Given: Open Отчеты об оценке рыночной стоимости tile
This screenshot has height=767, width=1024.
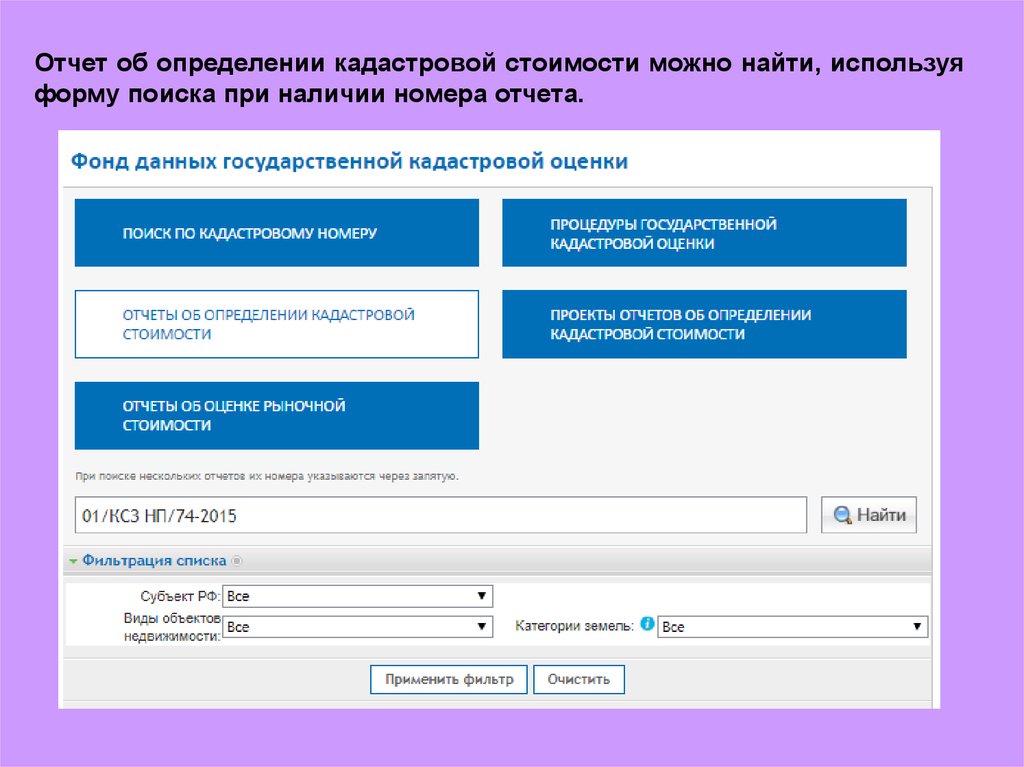Looking at the screenshot, I should (277, 416).
